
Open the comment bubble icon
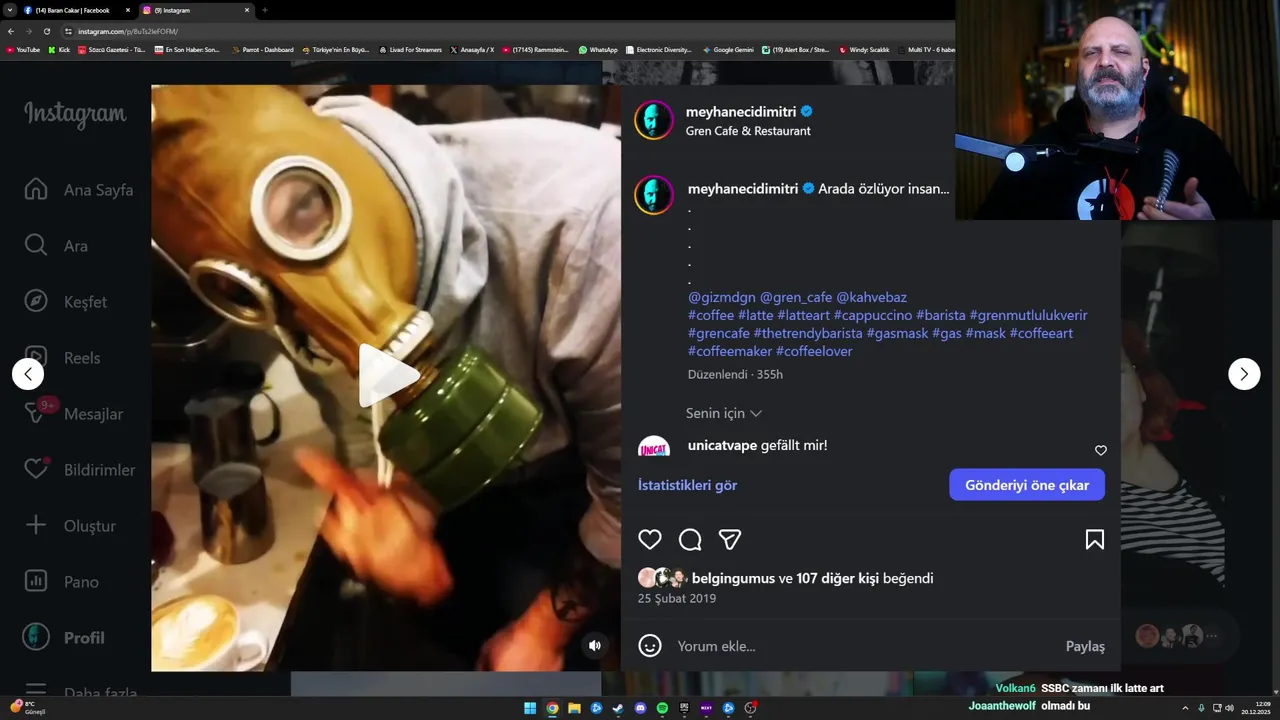click(x=690, y=540)
